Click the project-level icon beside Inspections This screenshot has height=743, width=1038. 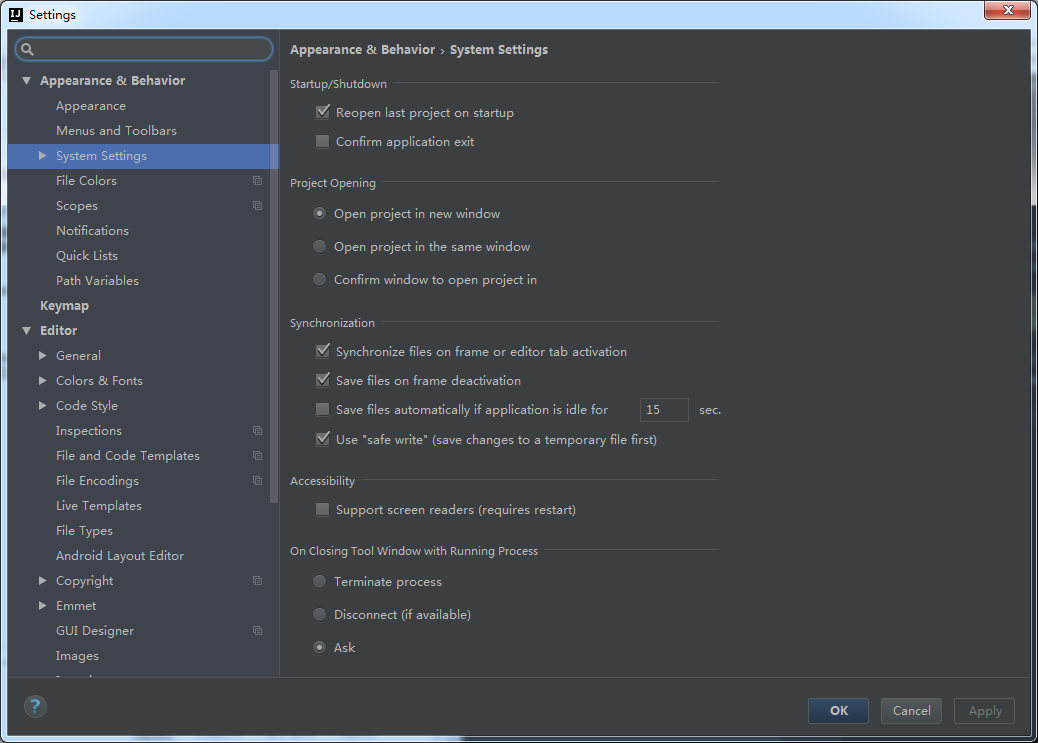click(x=258, y=431)
